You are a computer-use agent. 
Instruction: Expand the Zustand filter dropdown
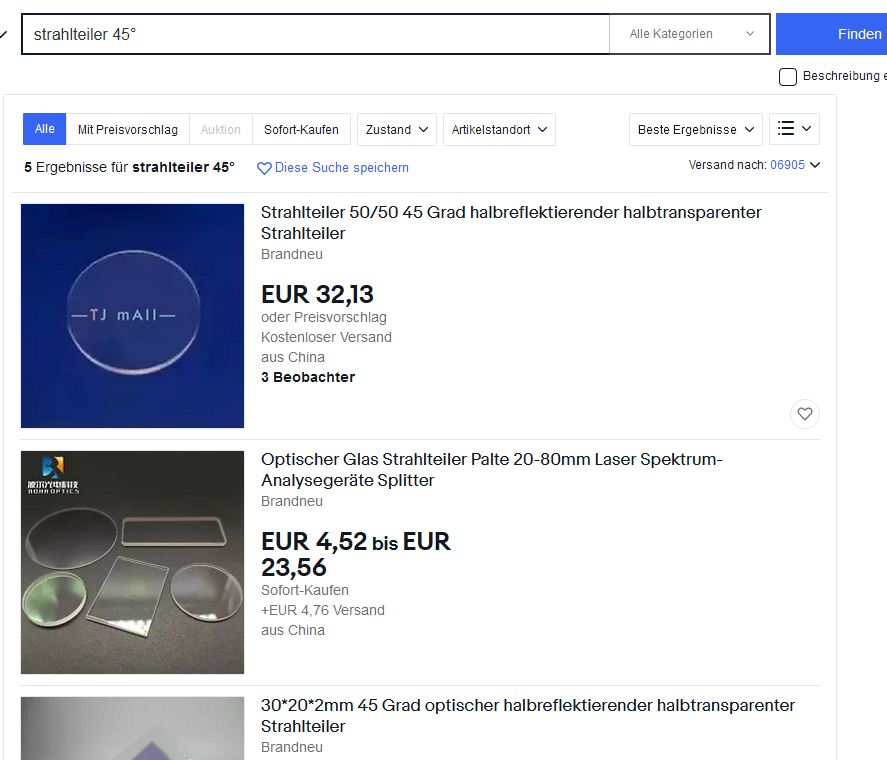click(397, 129)
